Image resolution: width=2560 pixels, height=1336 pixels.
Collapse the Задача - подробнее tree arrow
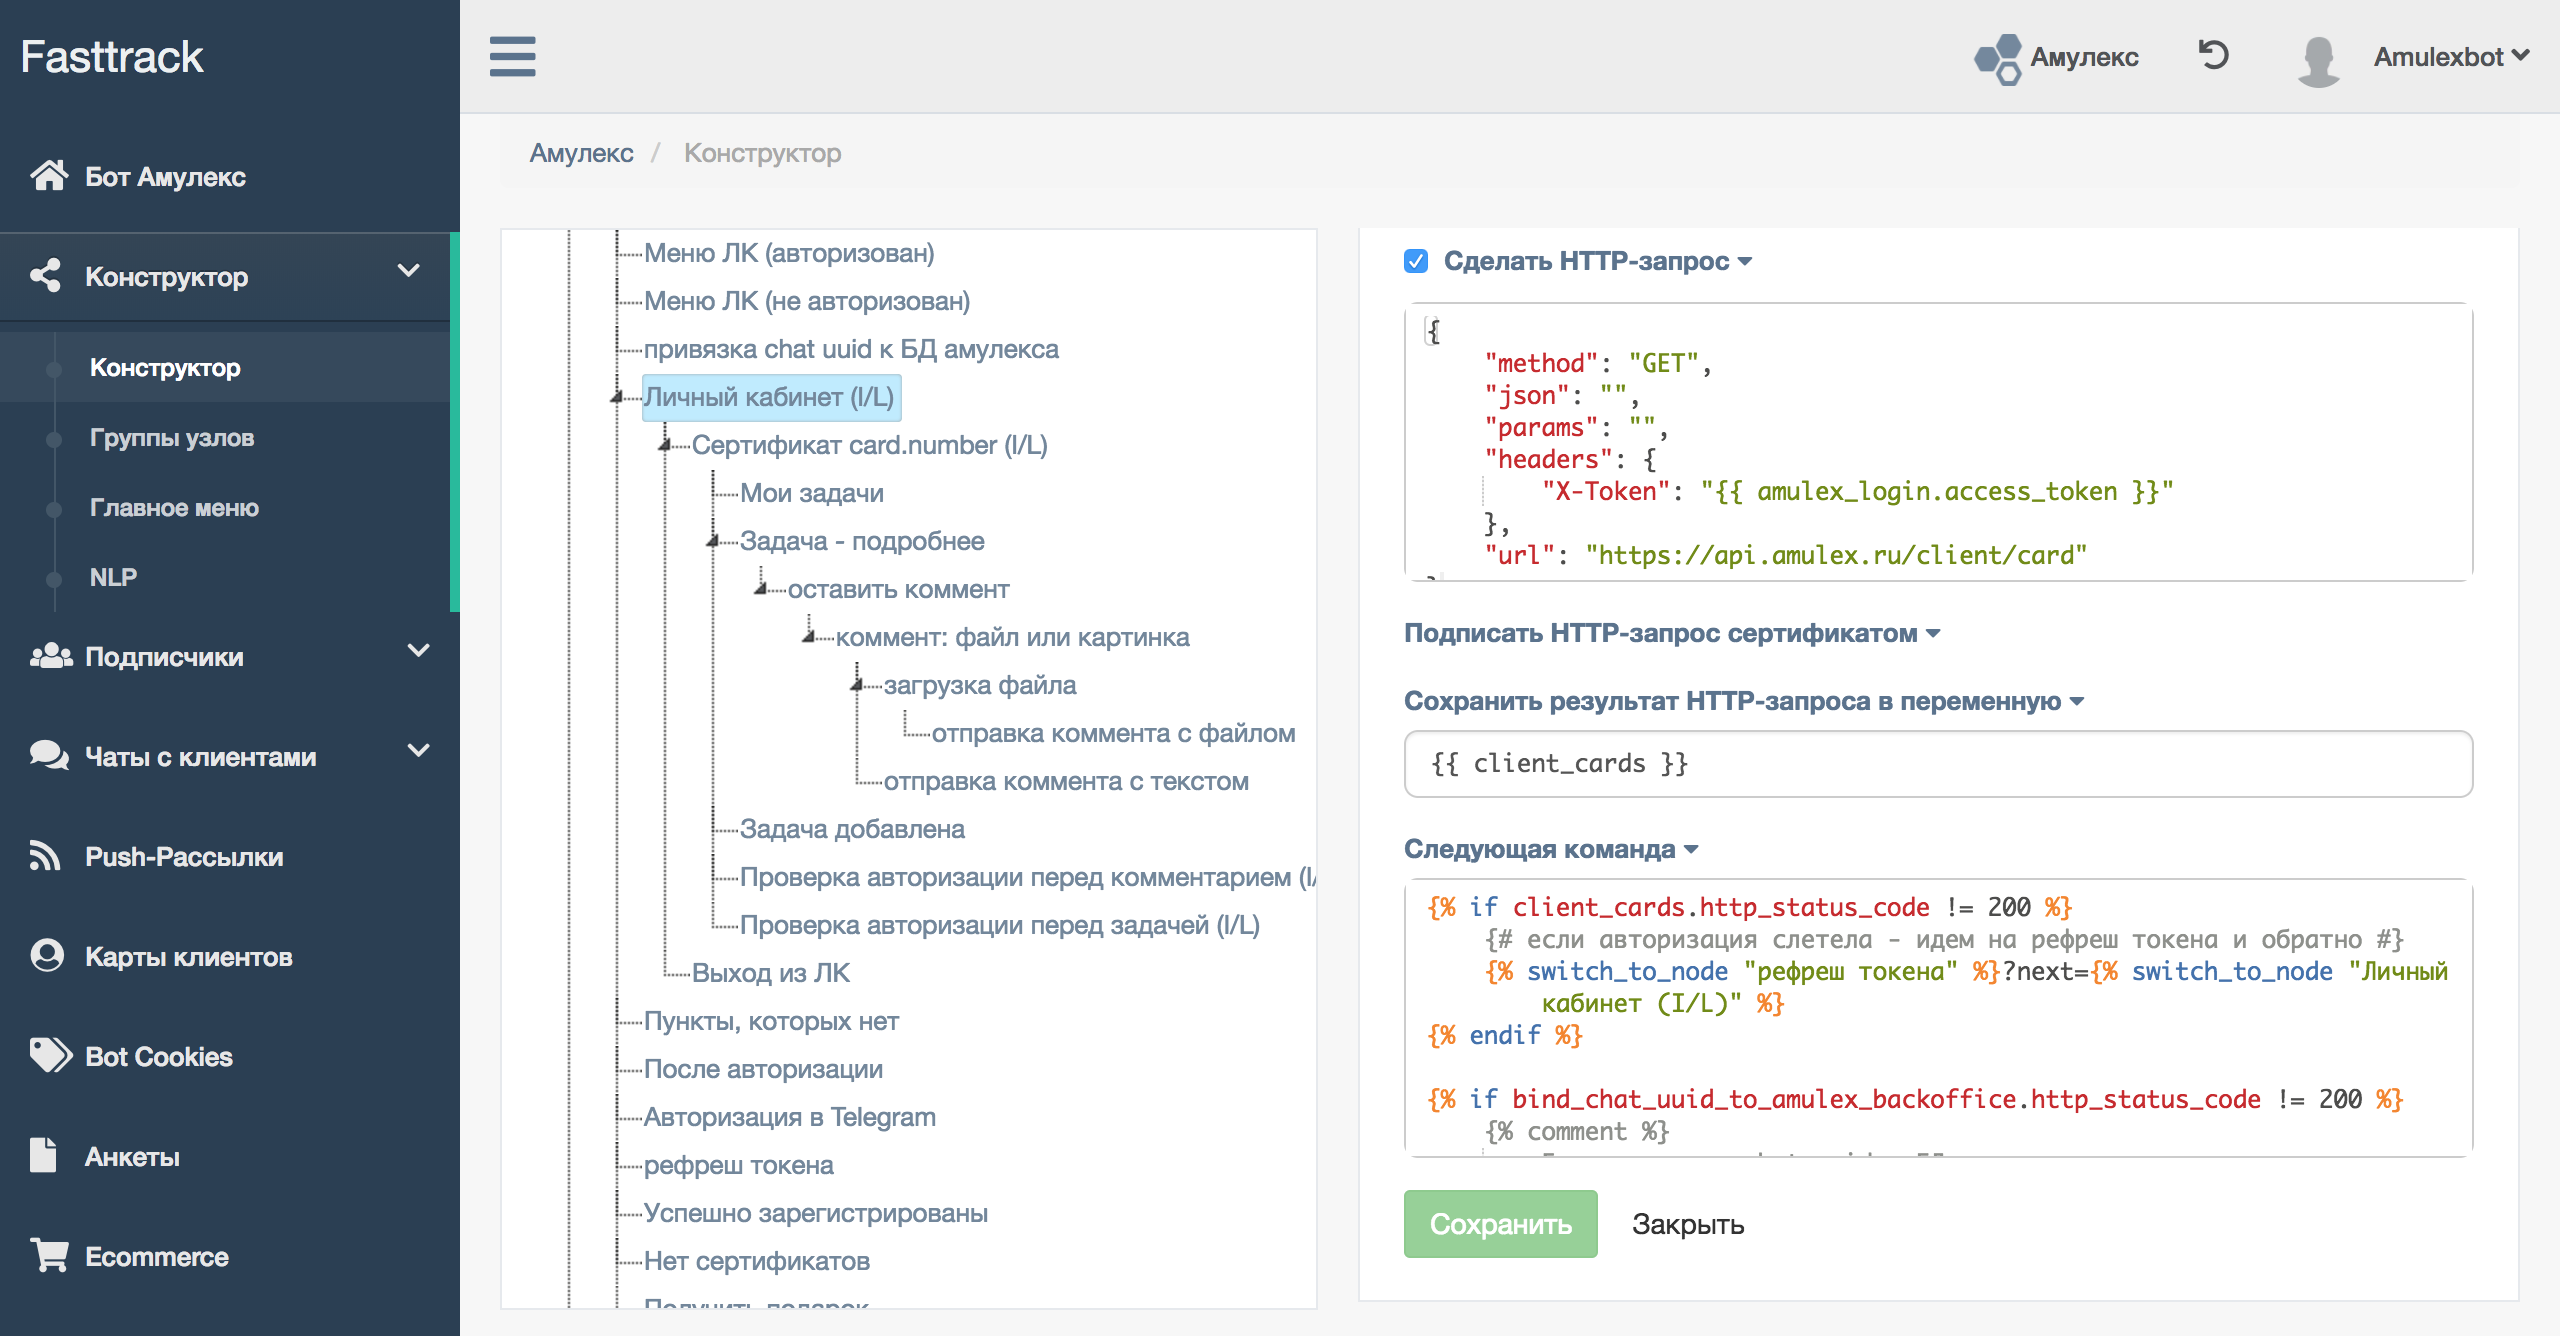coord(713,541)
